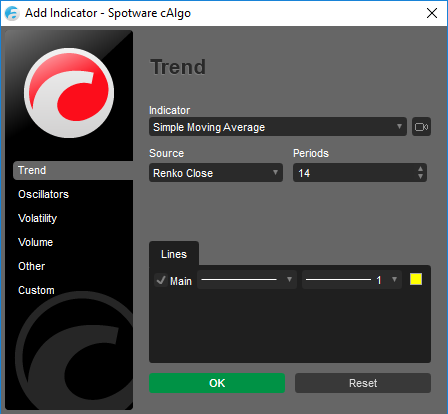The image size is (448, 414).
Task: Click the large red cAlgo logo
Action: (x=69, y=93)
